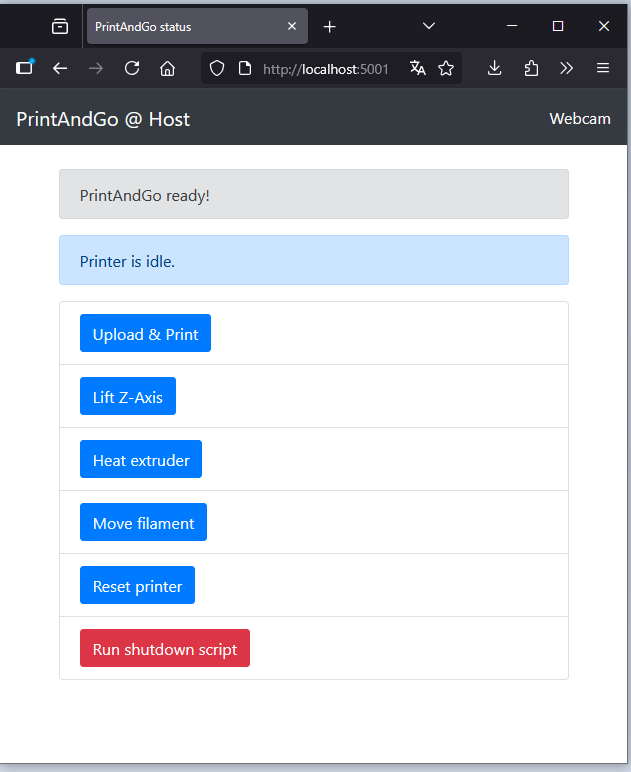Open Move filament action

click(144, 522)
